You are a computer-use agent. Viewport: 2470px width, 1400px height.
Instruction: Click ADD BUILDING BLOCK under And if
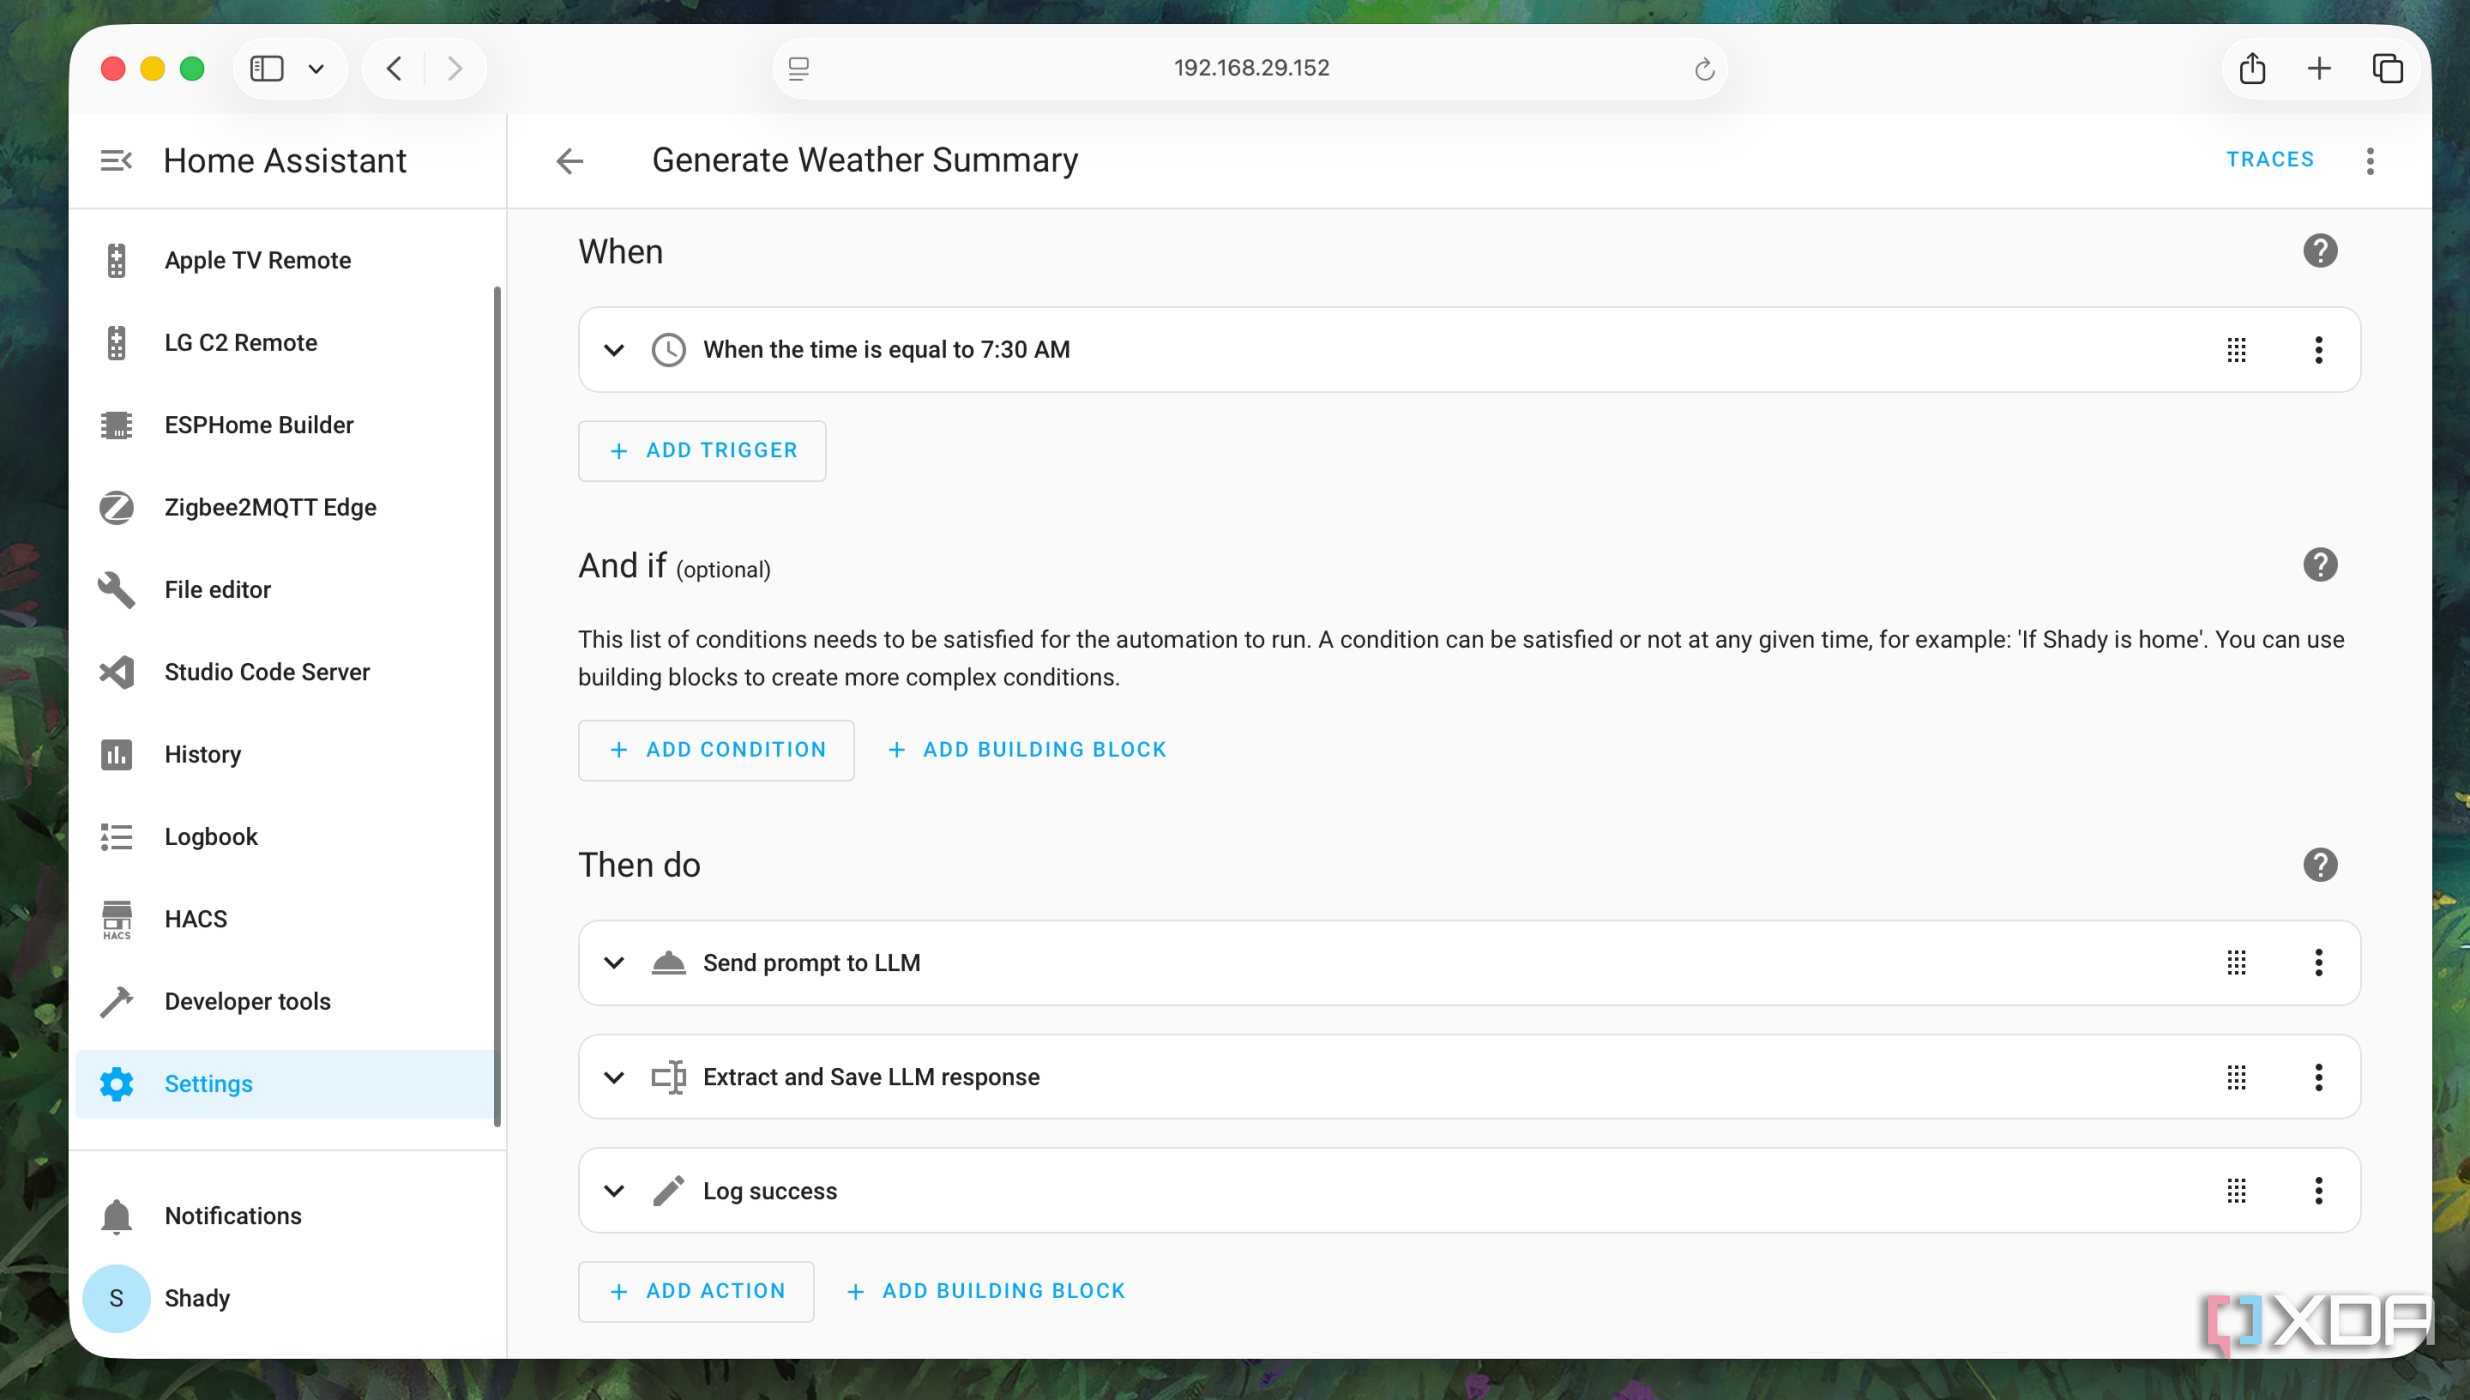(1027, 750)
